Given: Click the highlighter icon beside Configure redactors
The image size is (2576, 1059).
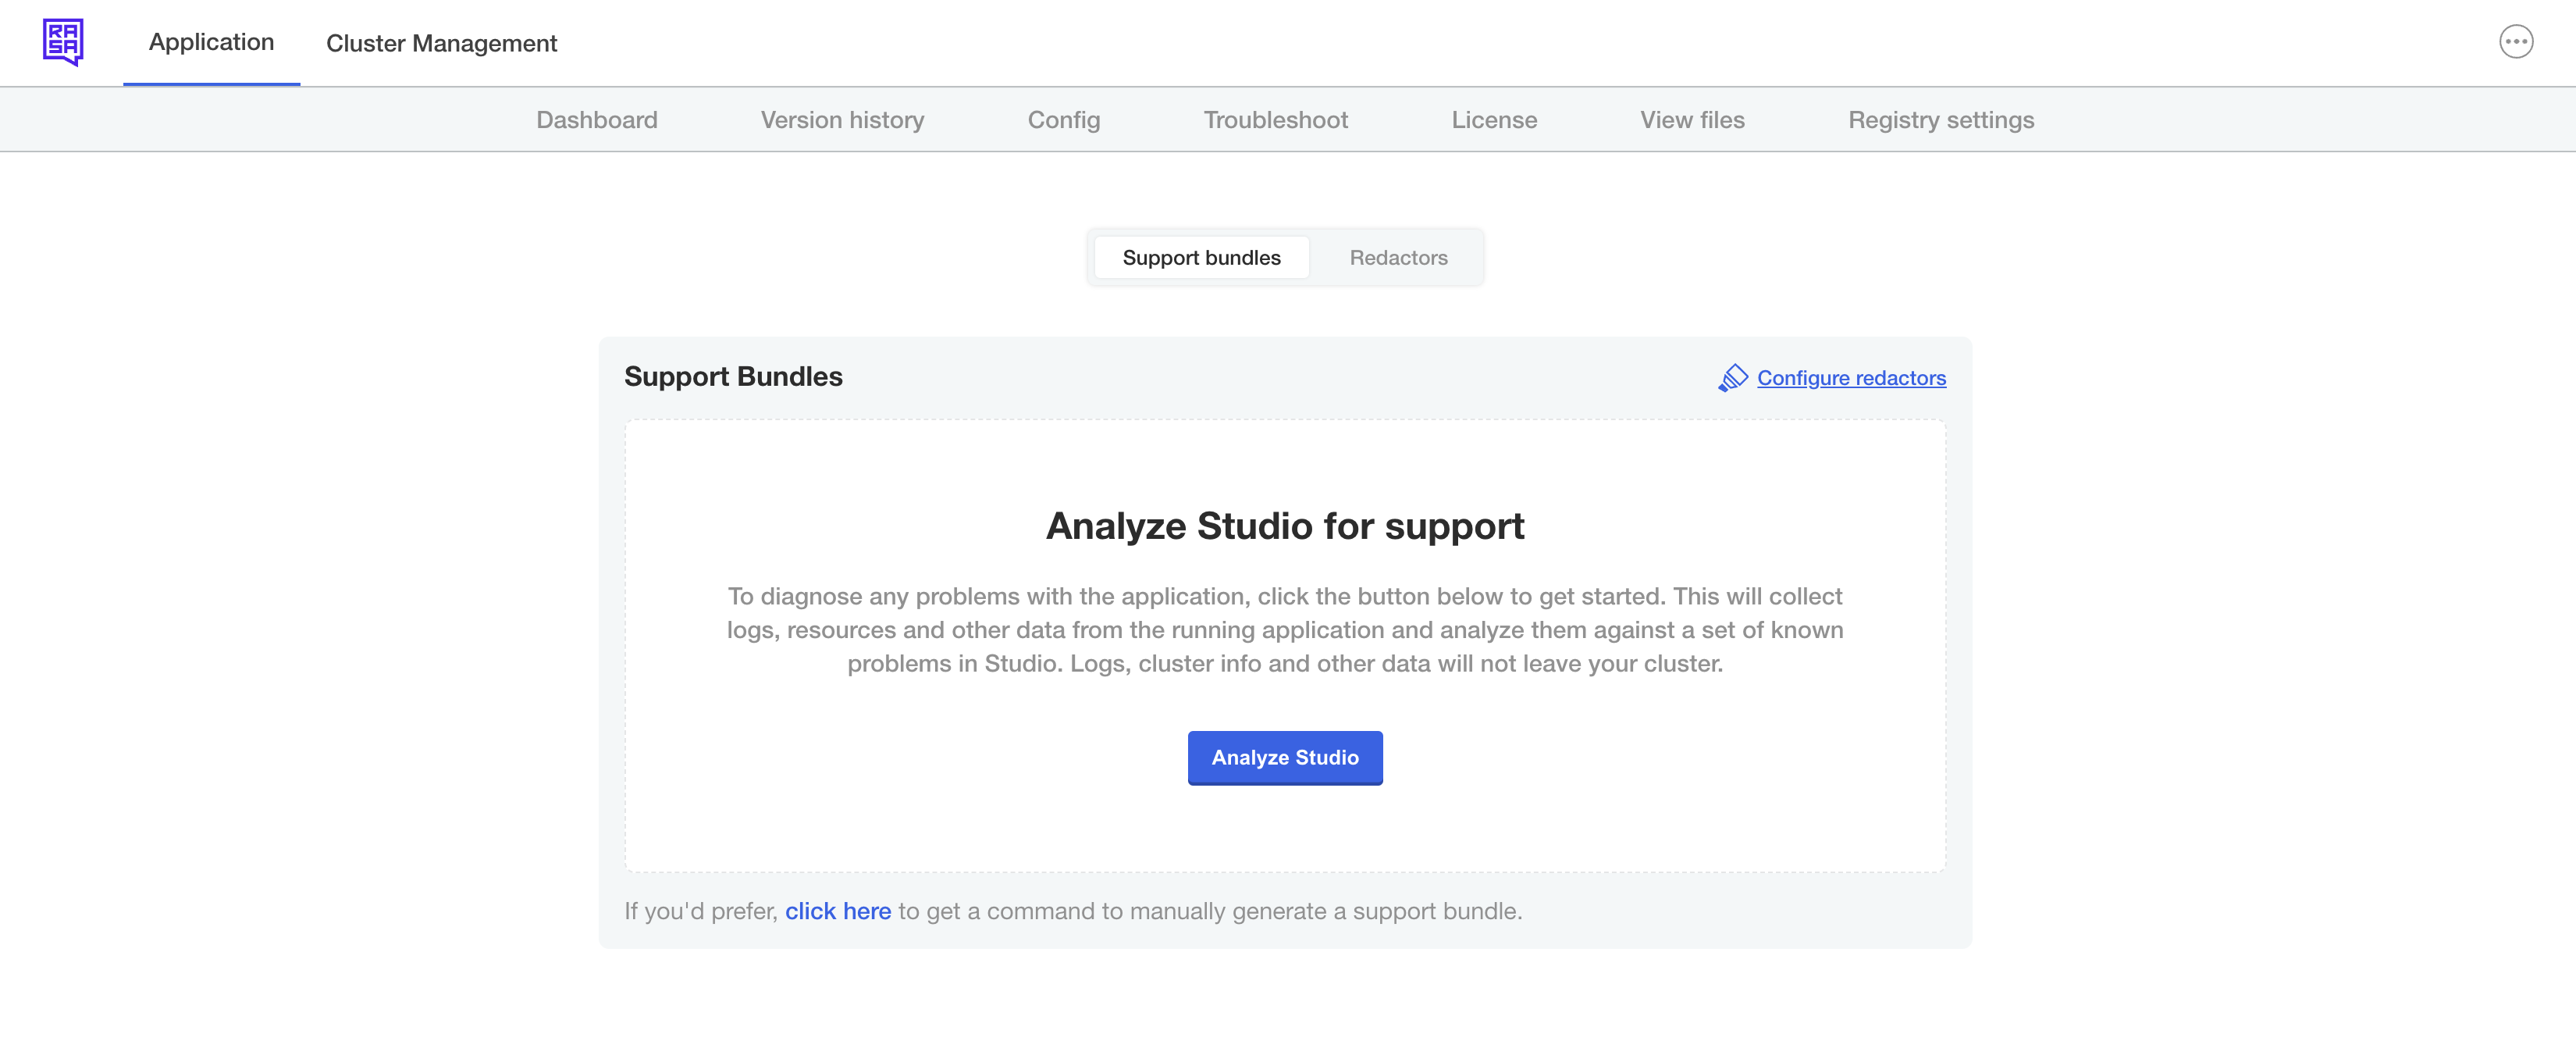Looking at the screenshot, I should coord(1733,377).
